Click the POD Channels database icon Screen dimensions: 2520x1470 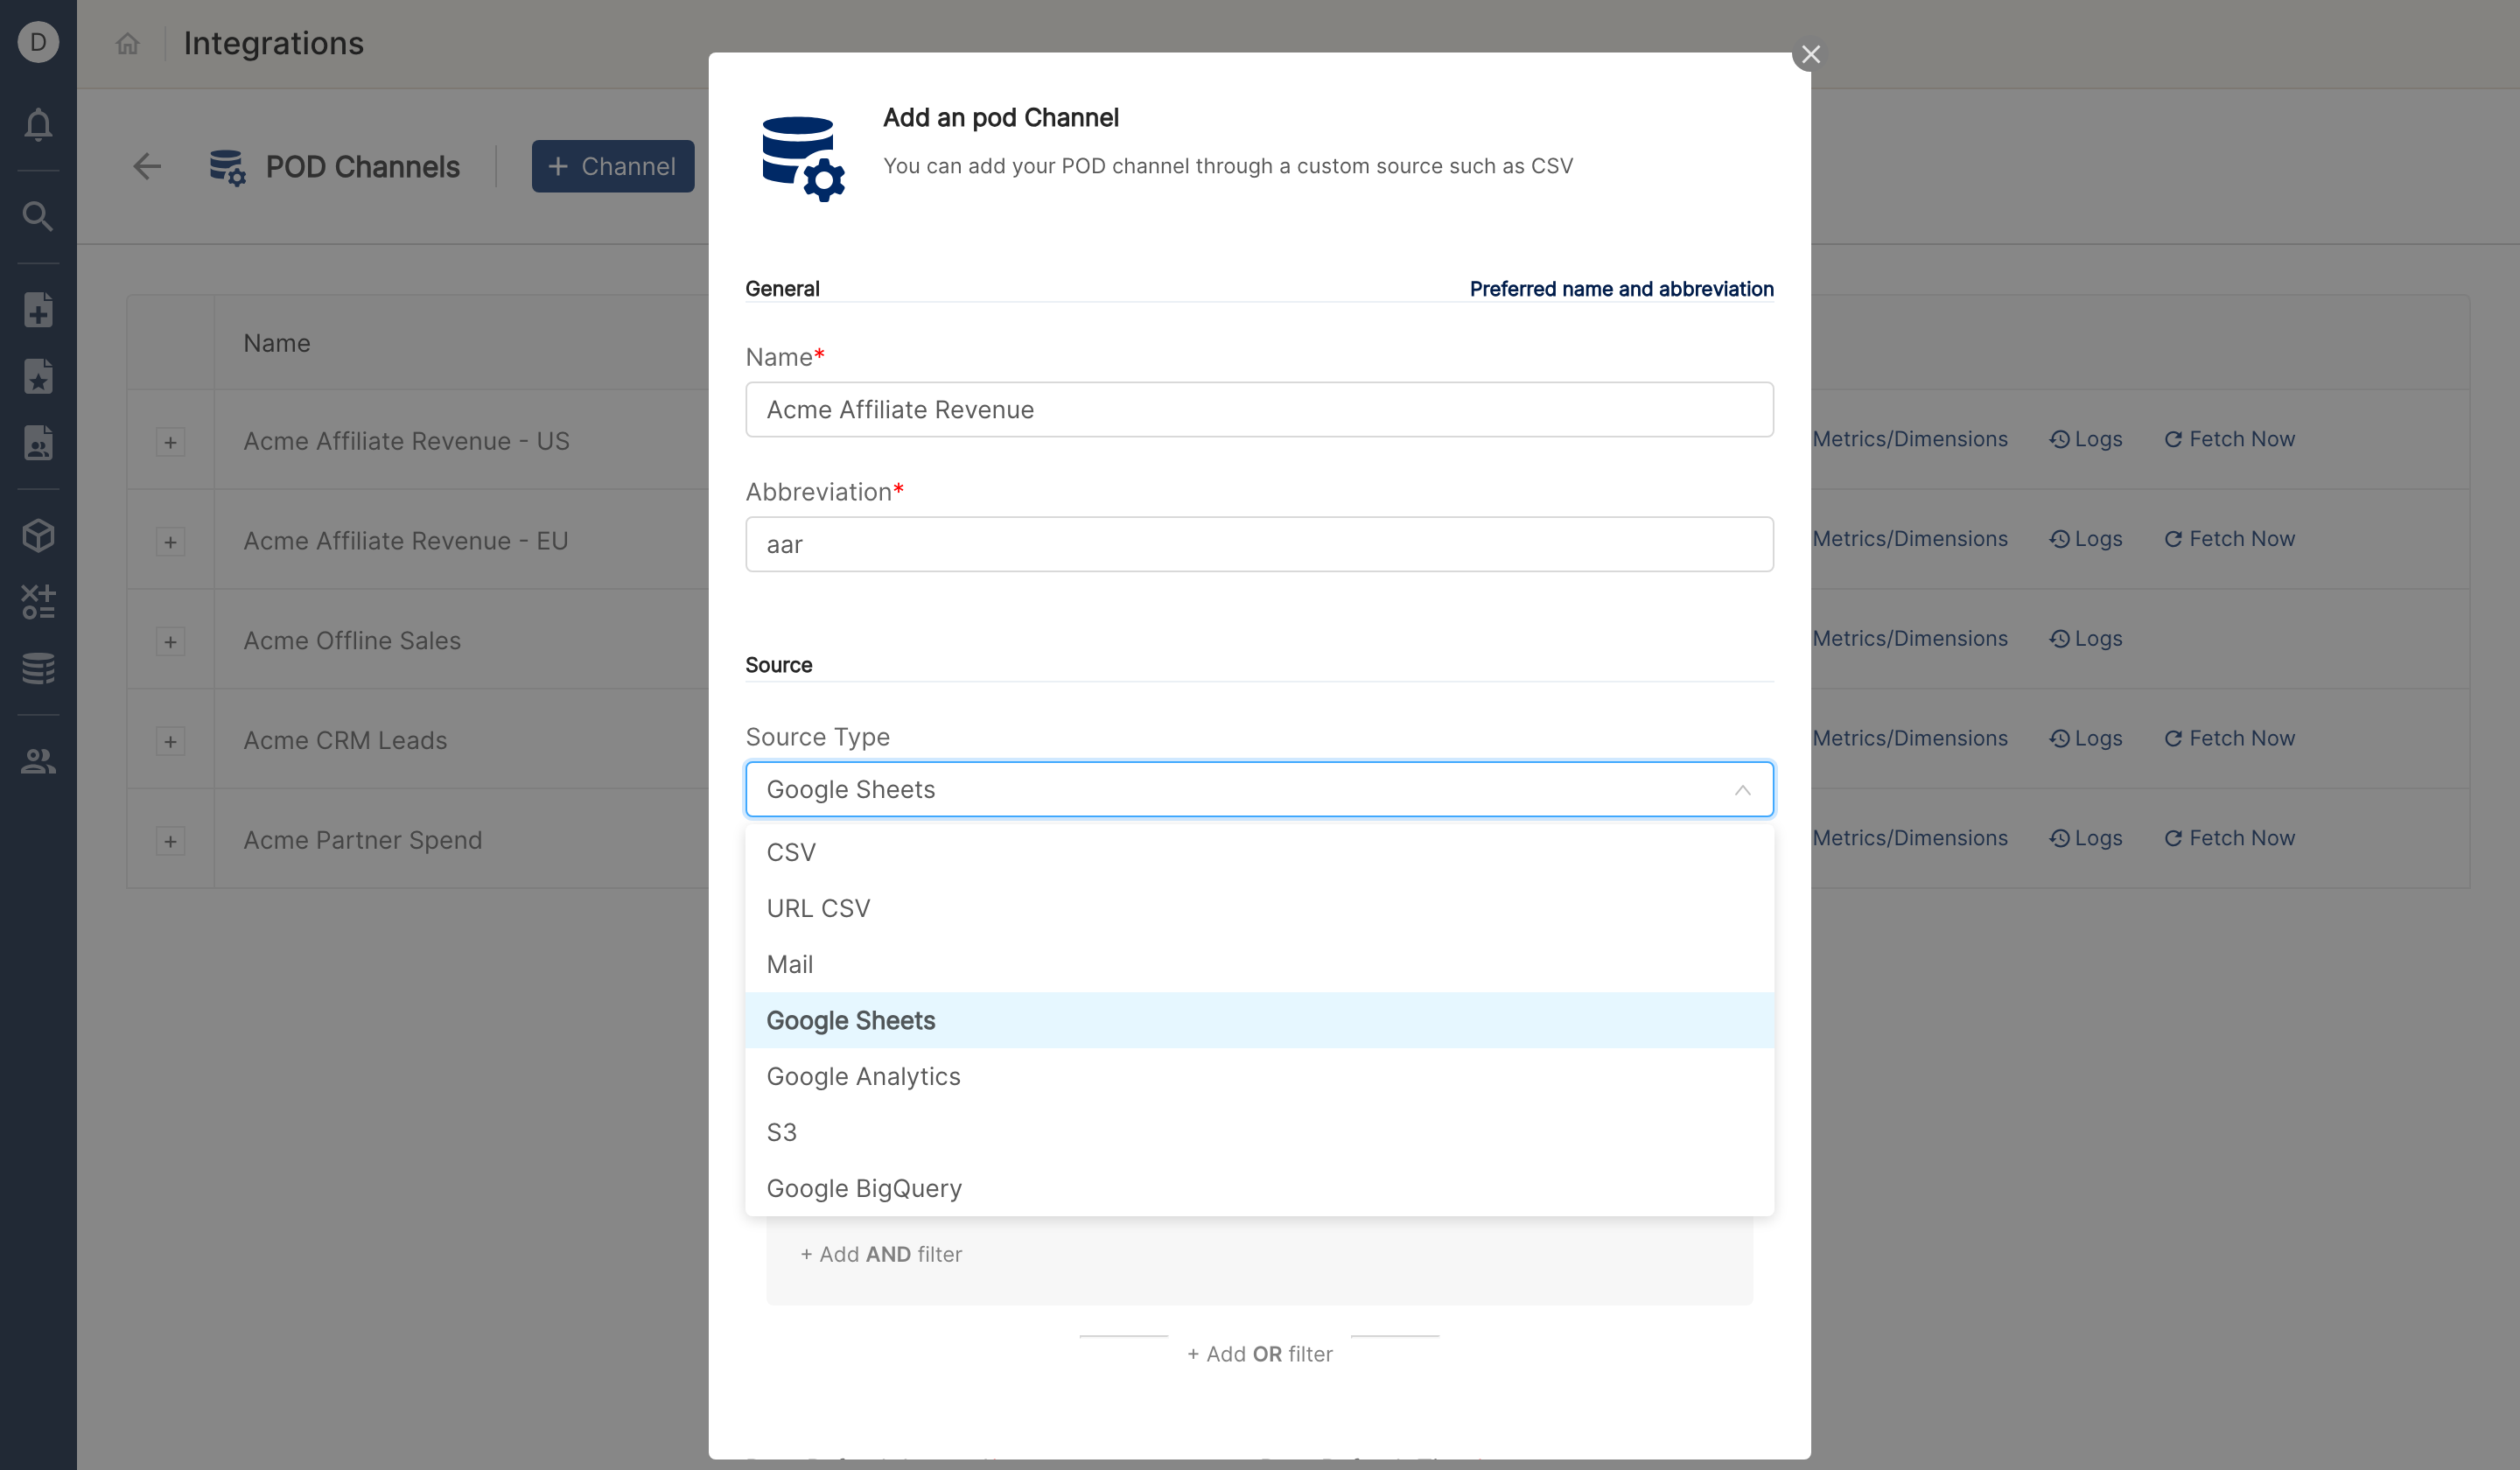pos(227,167)
